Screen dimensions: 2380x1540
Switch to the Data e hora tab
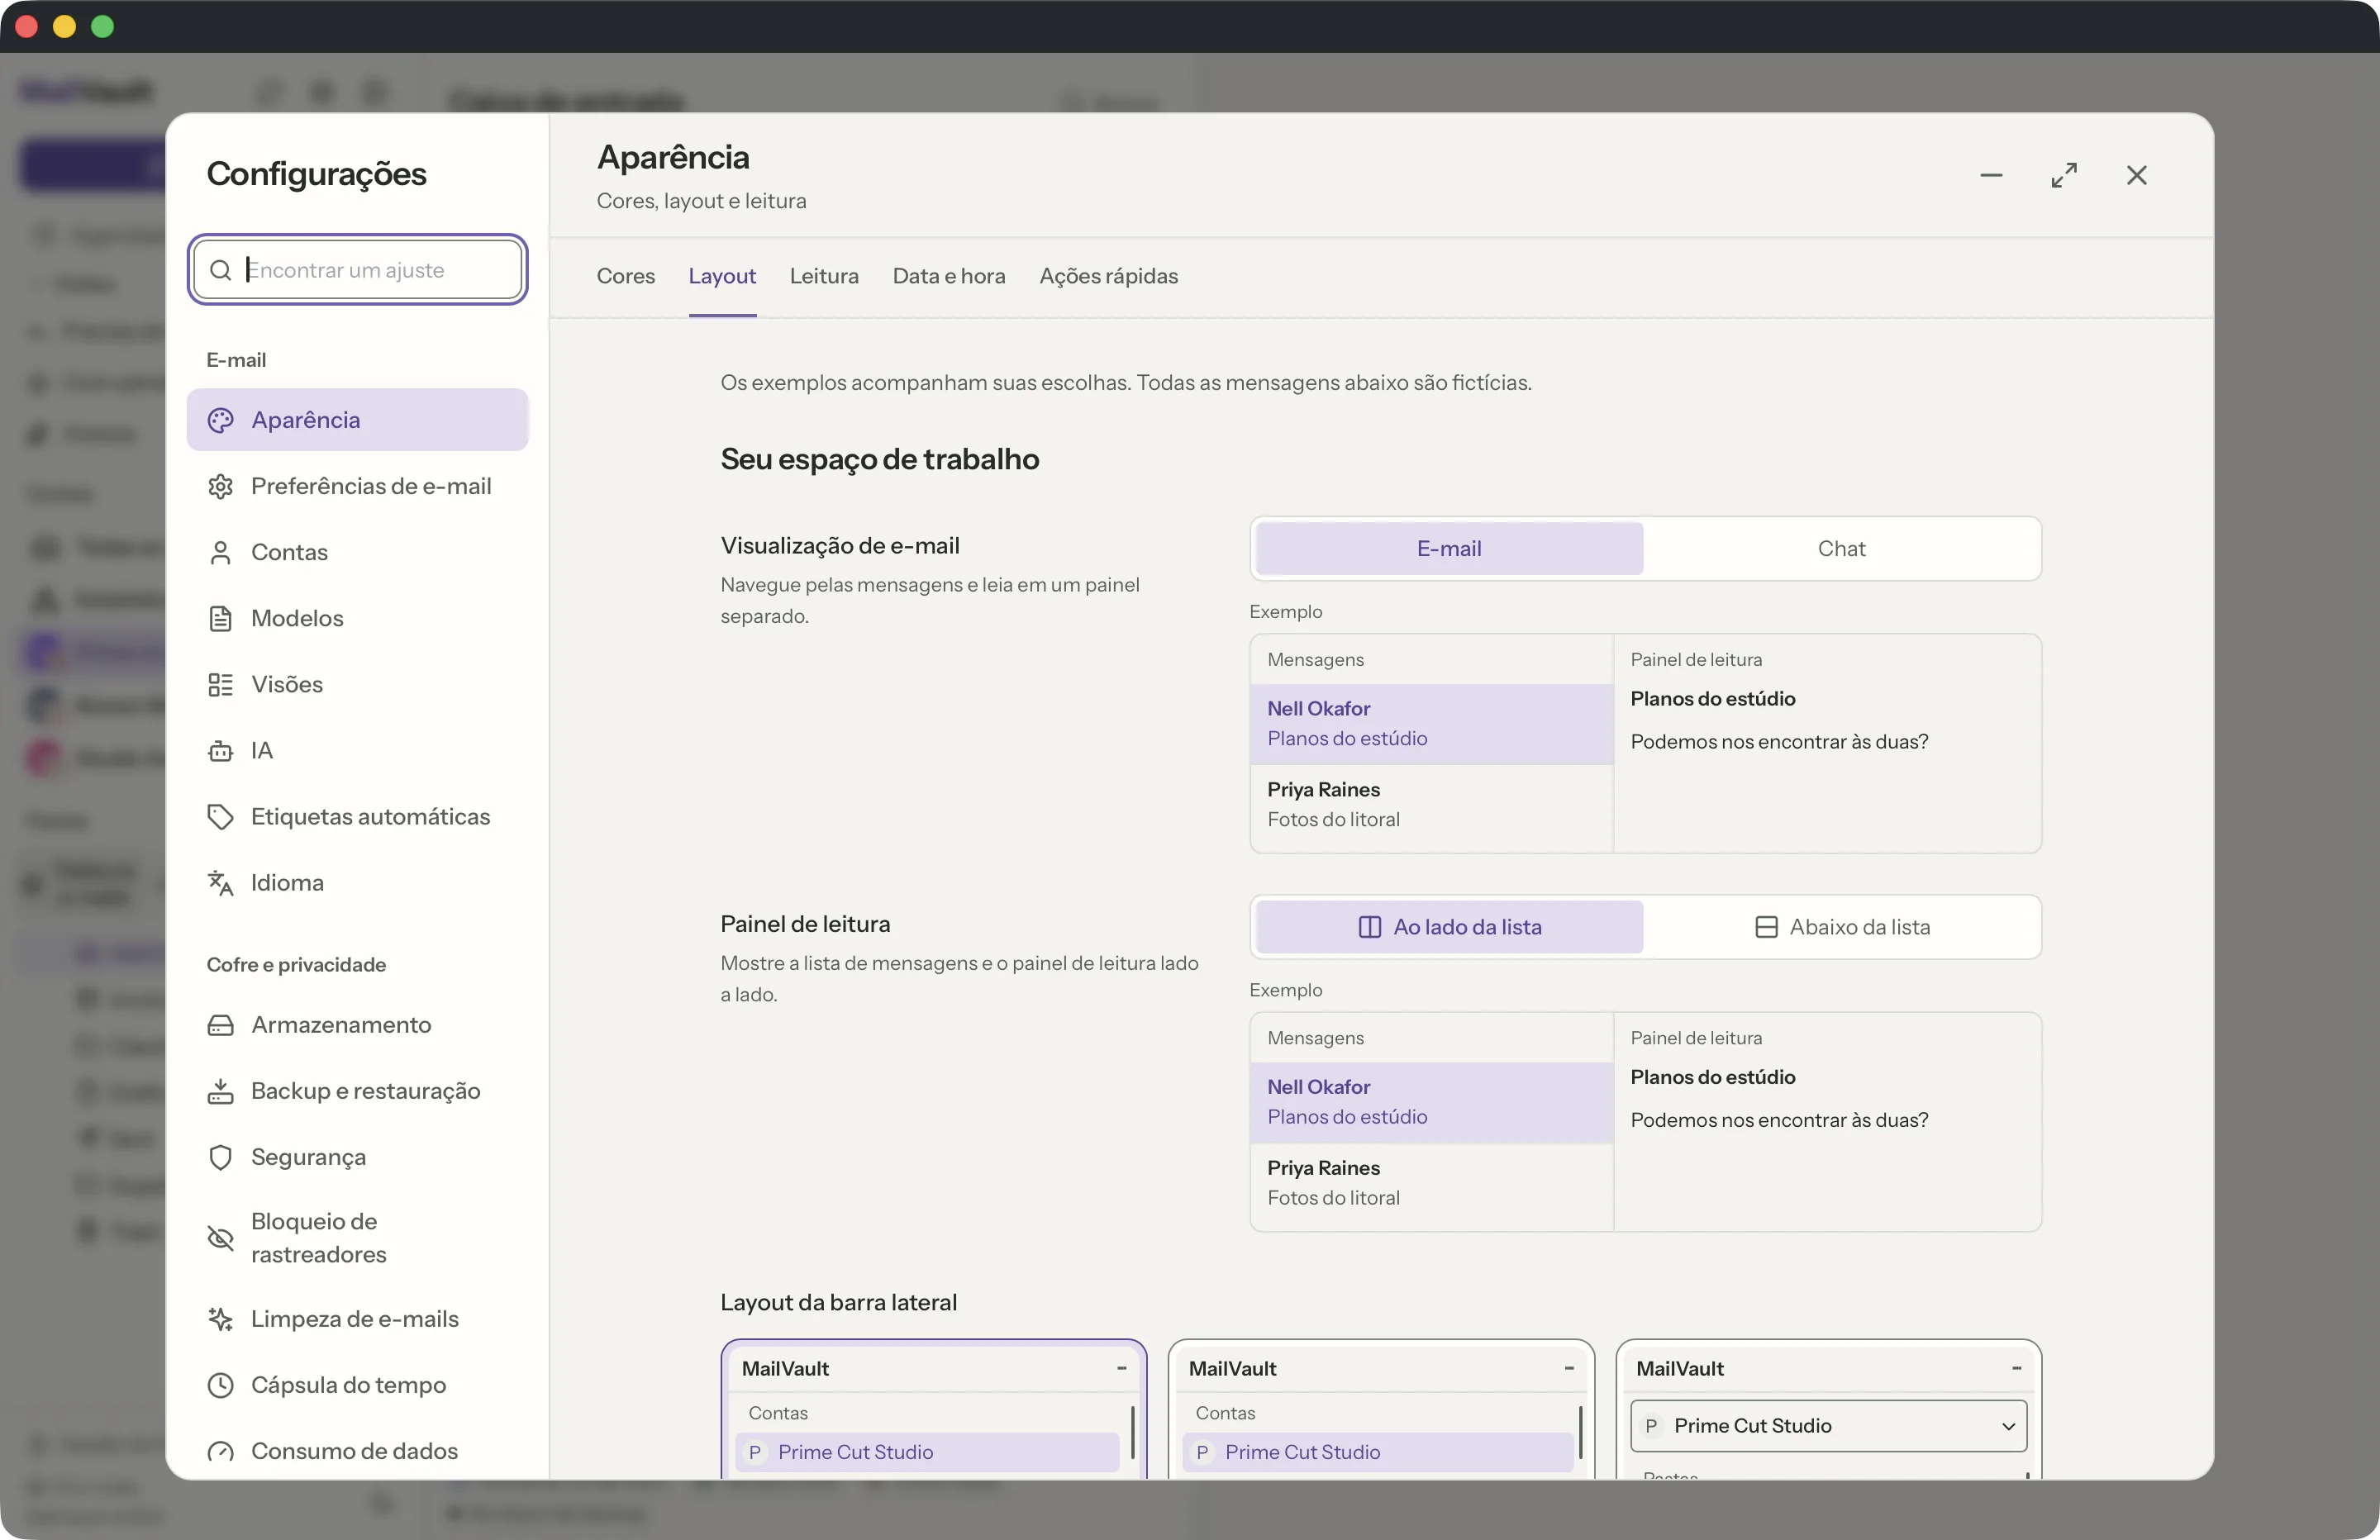[949, 276]
